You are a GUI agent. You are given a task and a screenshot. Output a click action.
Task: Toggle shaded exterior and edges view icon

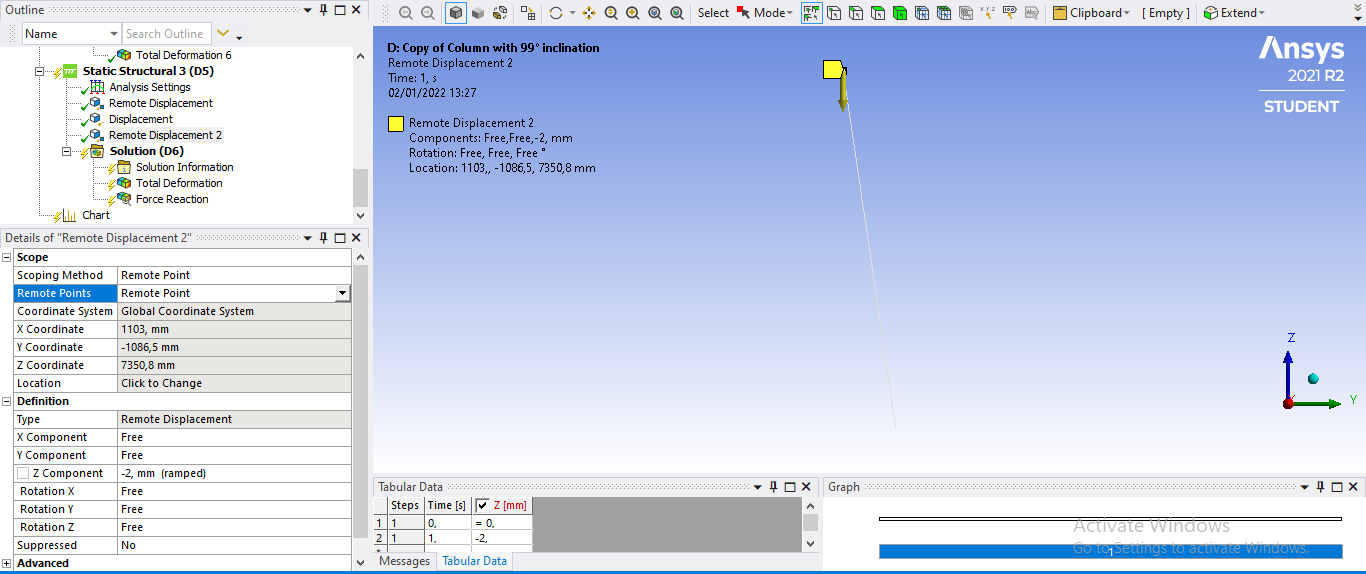[x=456, y=13]
